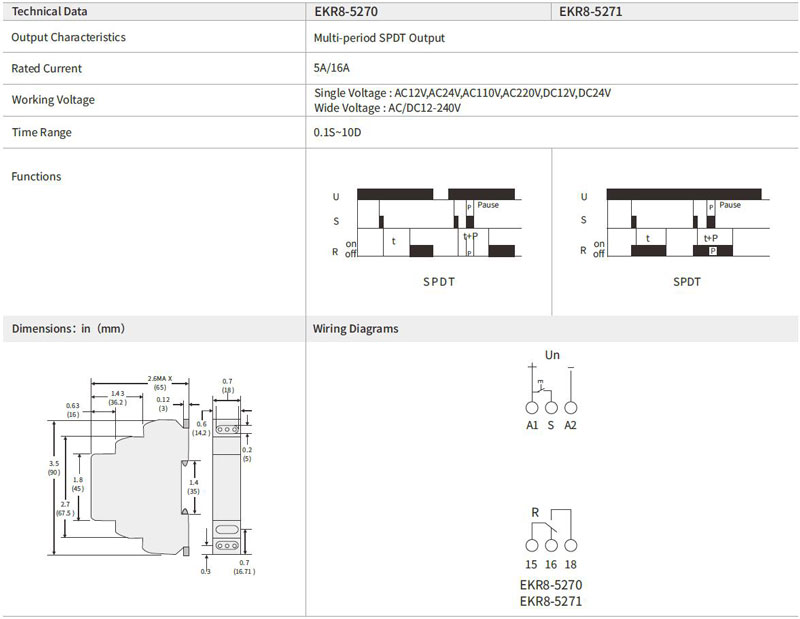The image size is (800, 619).
Task: Select relay terminal 16 circle
Action: (x=551, y=546)
